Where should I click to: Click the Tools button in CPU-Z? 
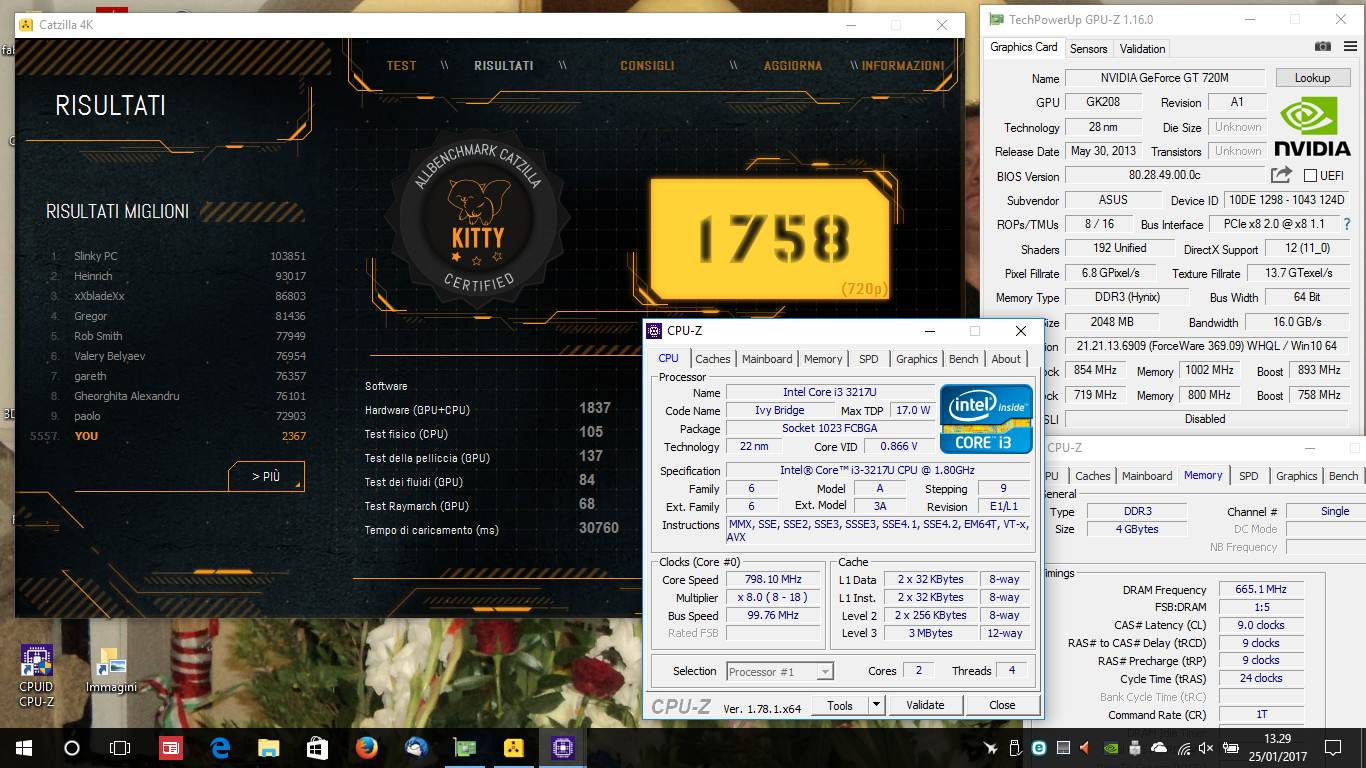(840, 705)
